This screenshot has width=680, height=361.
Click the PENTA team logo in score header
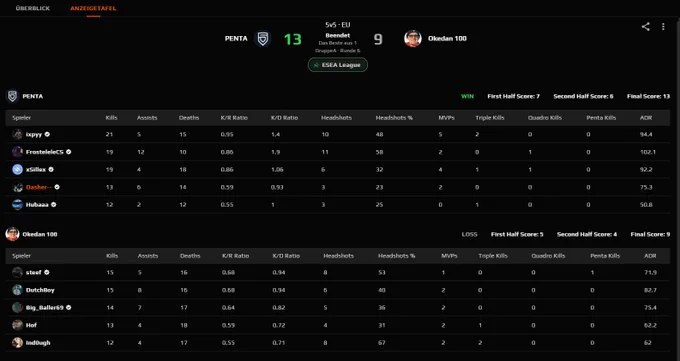pyautogui.click(x=262, y=39)
